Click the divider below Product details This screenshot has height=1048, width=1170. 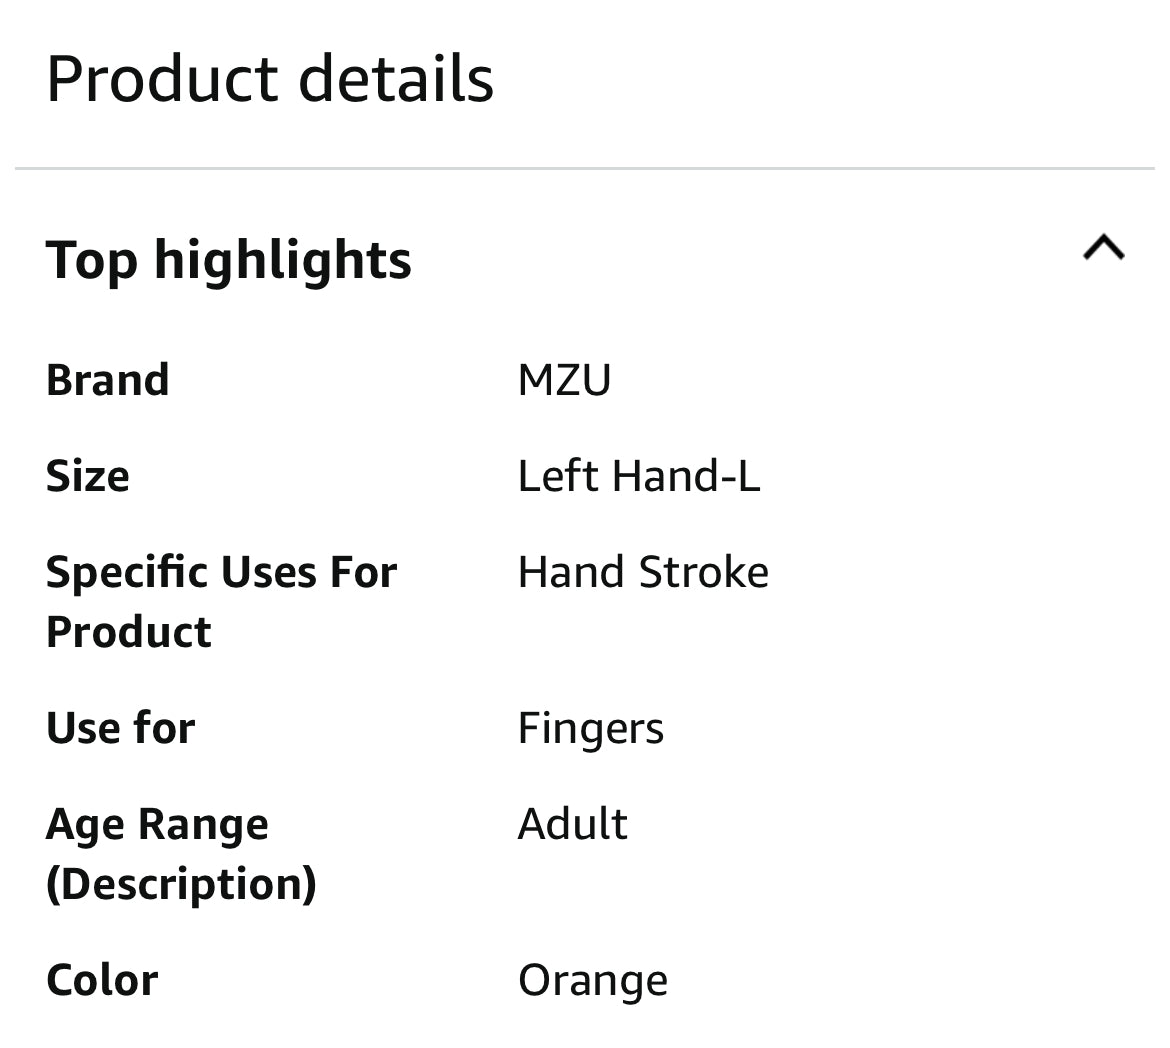coord(585,169)
